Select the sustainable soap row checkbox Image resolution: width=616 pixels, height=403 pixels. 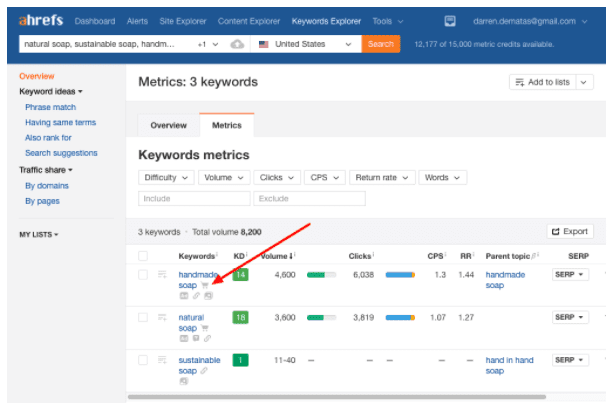143,360
